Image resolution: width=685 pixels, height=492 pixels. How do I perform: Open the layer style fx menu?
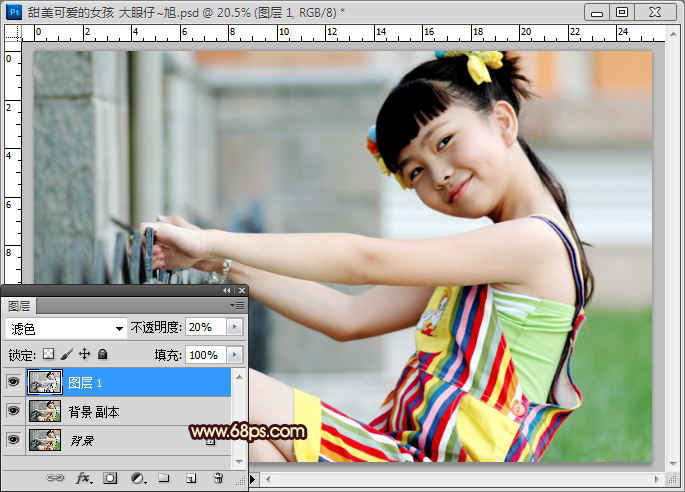point(84,479)
